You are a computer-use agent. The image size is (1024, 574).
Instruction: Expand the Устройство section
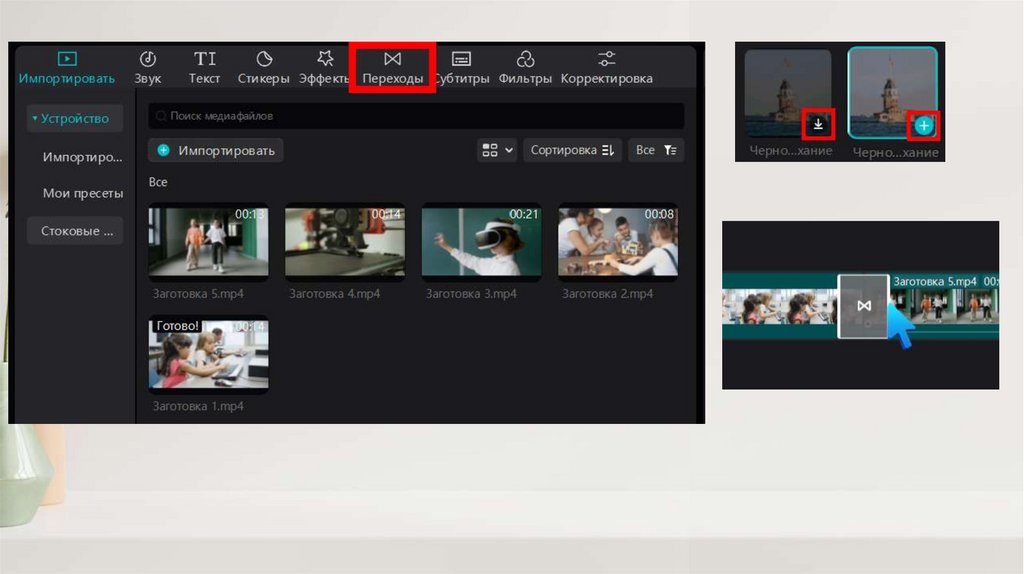(75, 118)
